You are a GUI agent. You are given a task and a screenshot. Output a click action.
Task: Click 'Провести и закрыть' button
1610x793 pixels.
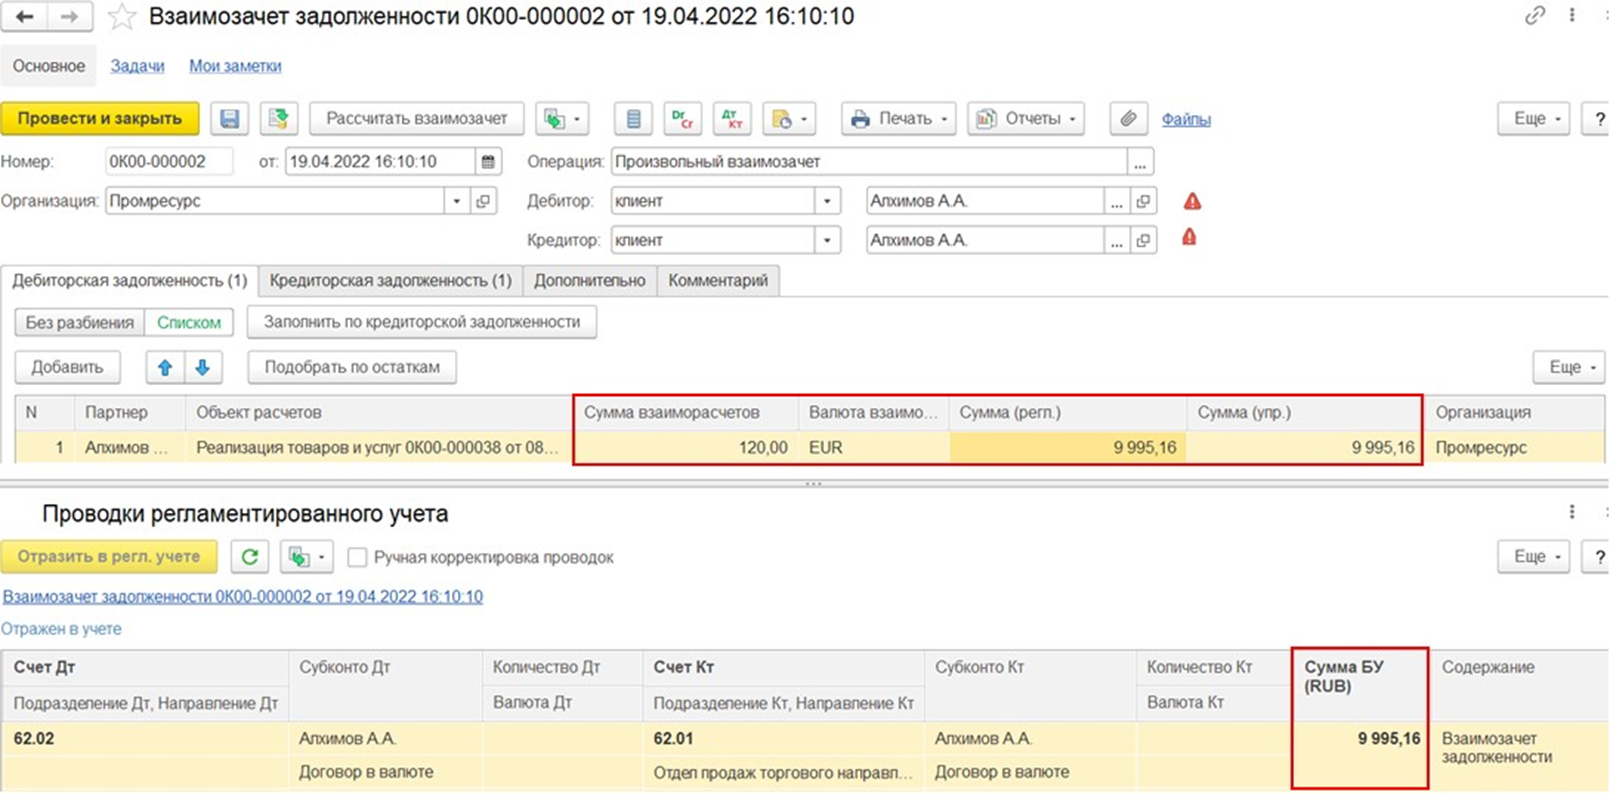click(x=100, y=119)
